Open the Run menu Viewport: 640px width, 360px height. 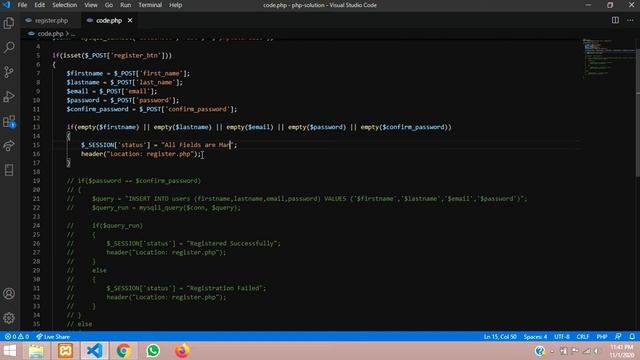pos(126,5)
